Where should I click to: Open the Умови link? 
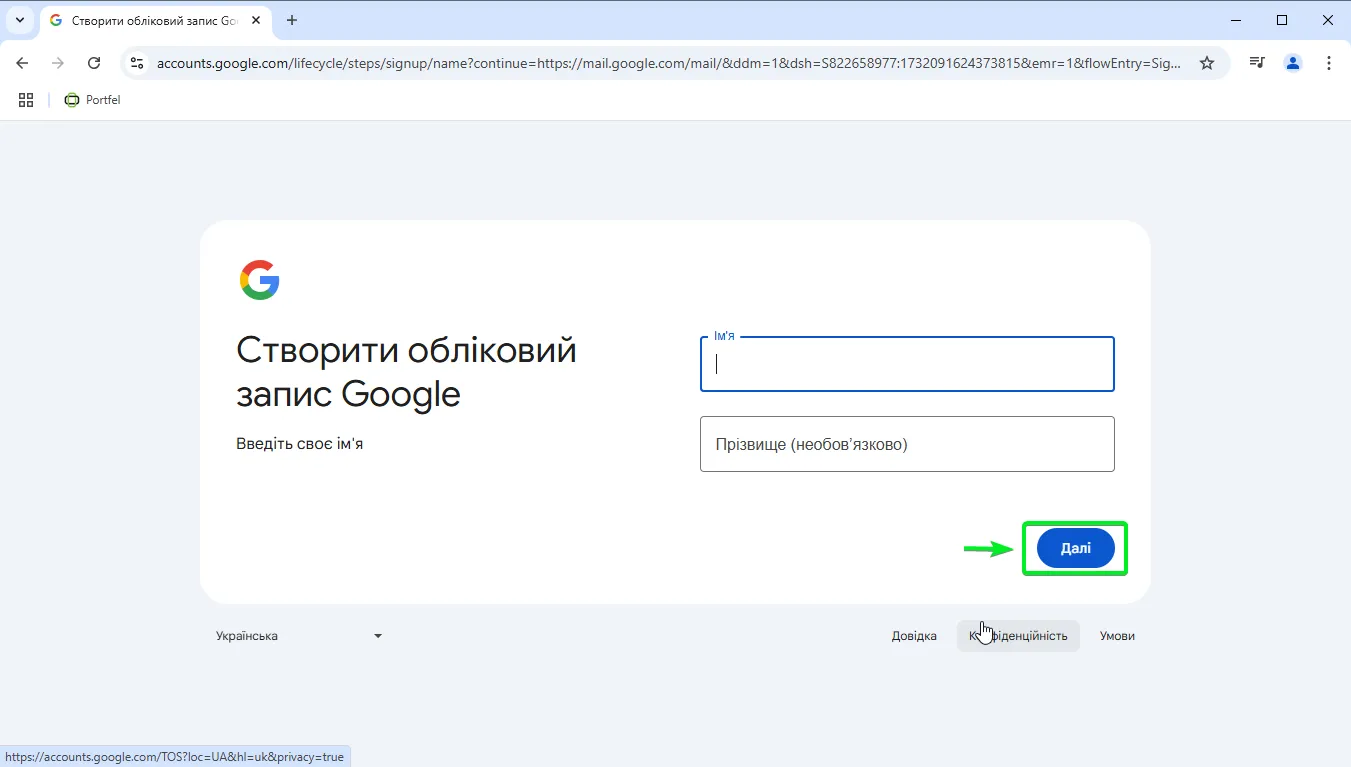pos(1117,636)
